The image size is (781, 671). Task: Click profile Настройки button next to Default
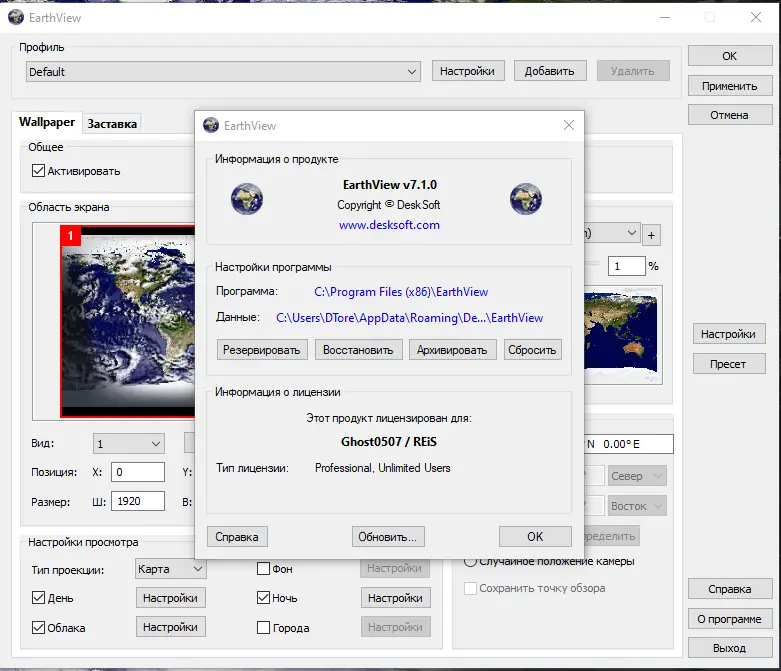click(x=468, y=71)
